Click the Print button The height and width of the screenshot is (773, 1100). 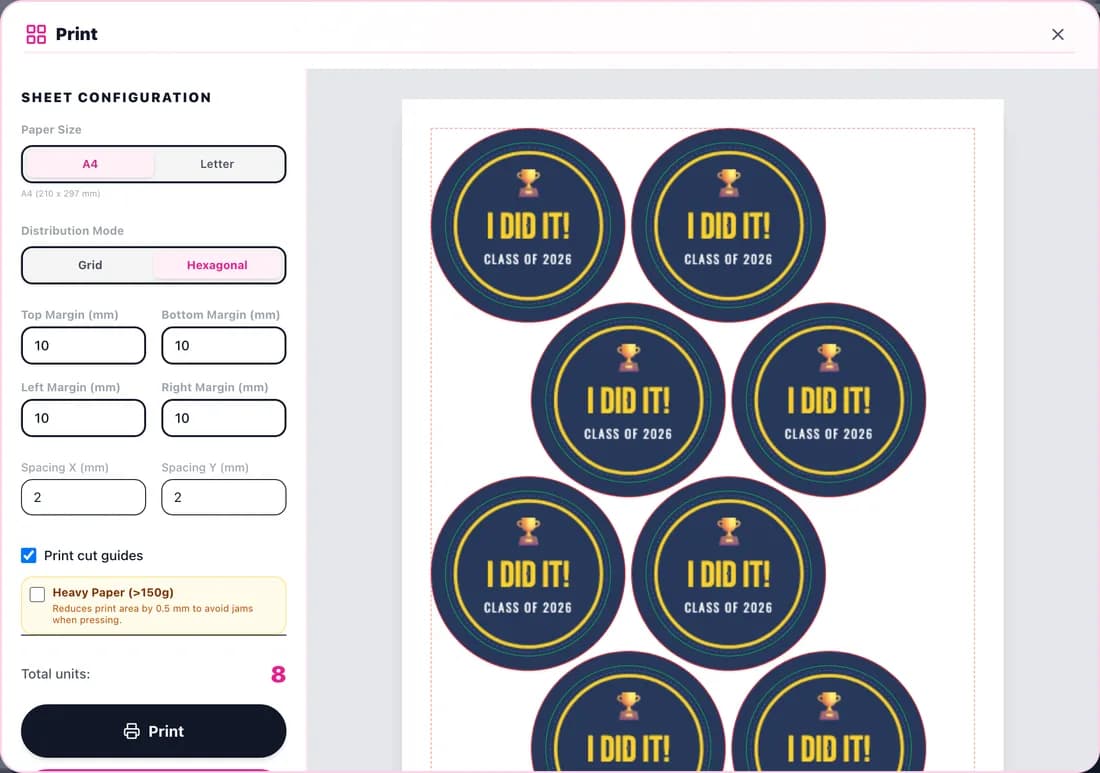tap(154, 731)
